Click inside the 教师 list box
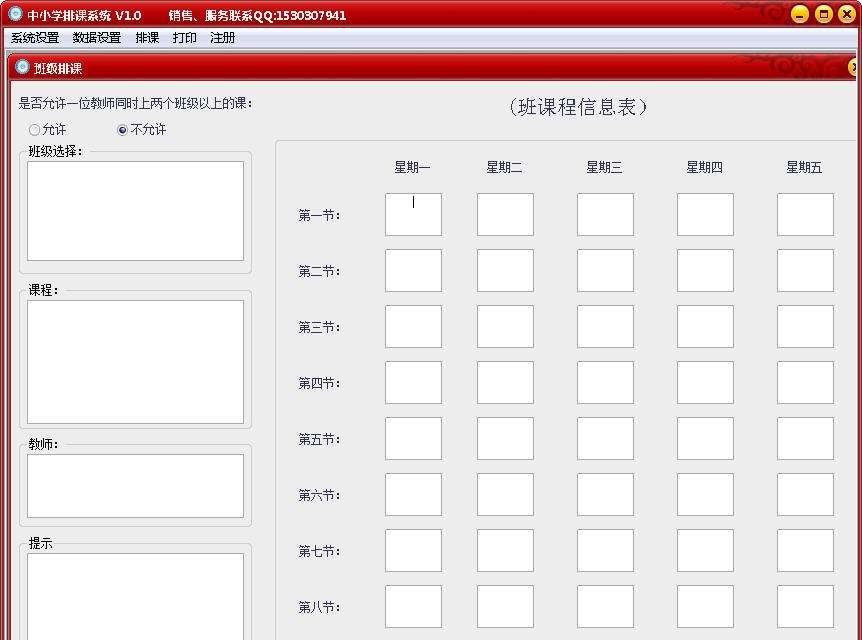This screenshot has width=862, height=640. [x=135, y=485]
